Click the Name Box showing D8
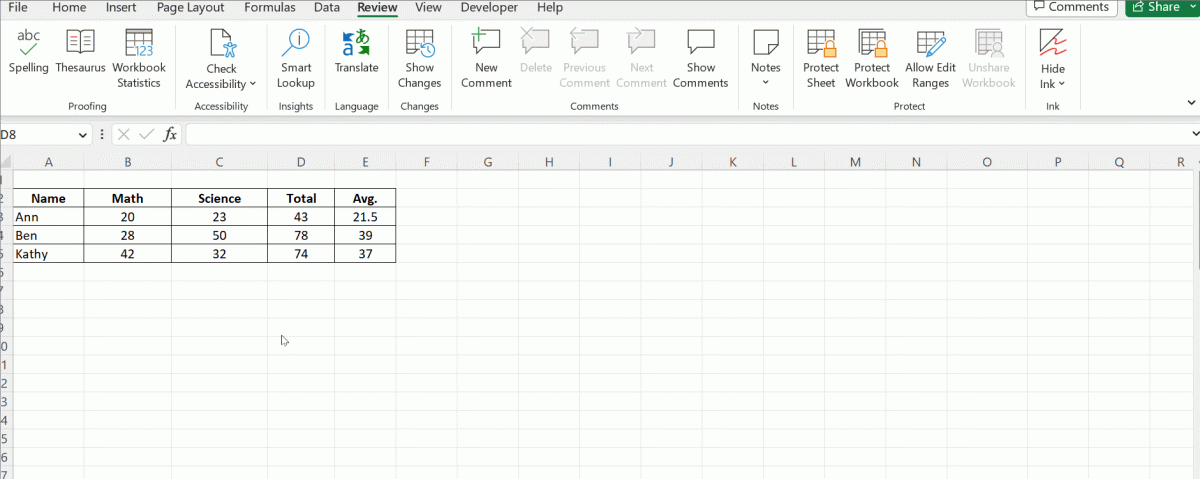This screenshot has height=479, width=1200. pos(40,134)
